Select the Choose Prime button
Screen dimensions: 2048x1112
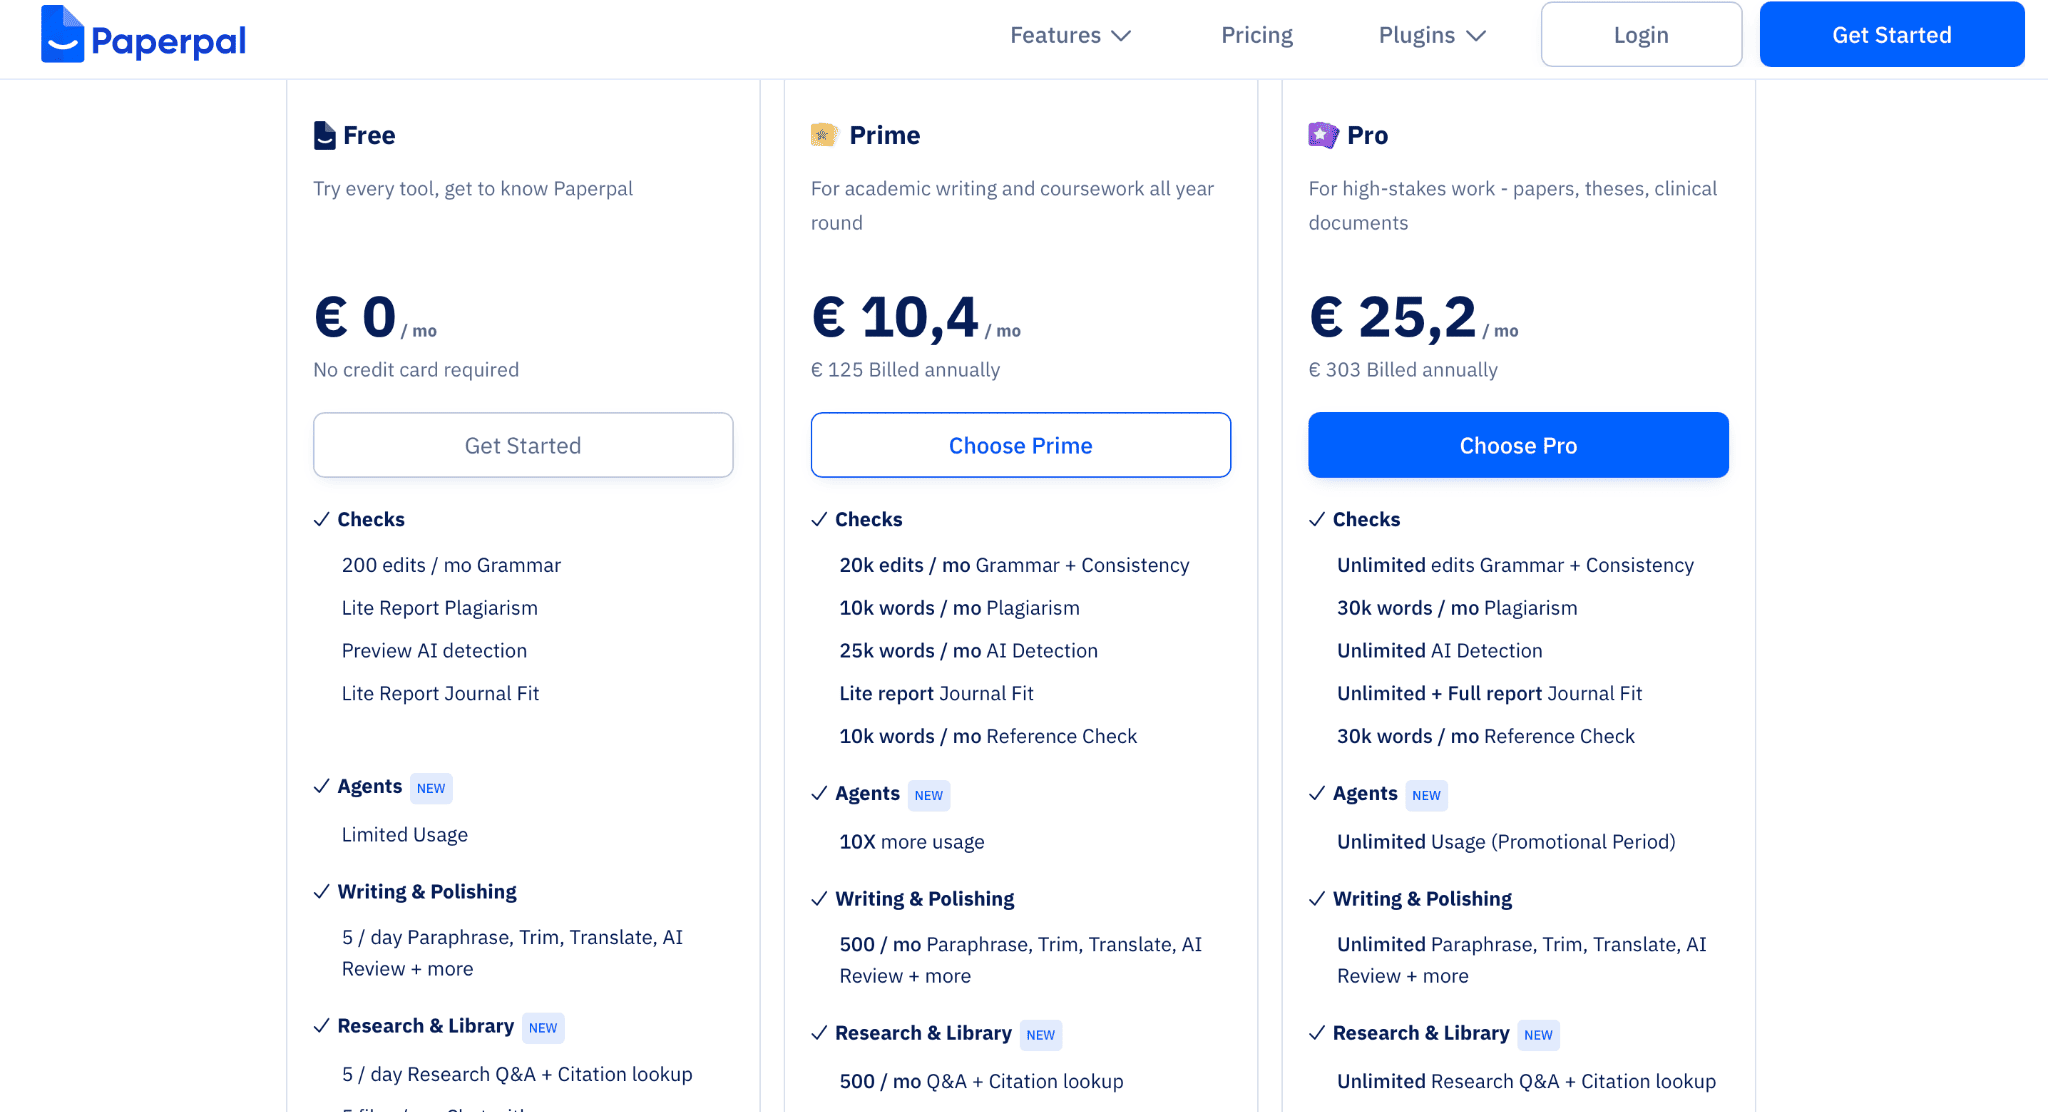[1021, 445]
